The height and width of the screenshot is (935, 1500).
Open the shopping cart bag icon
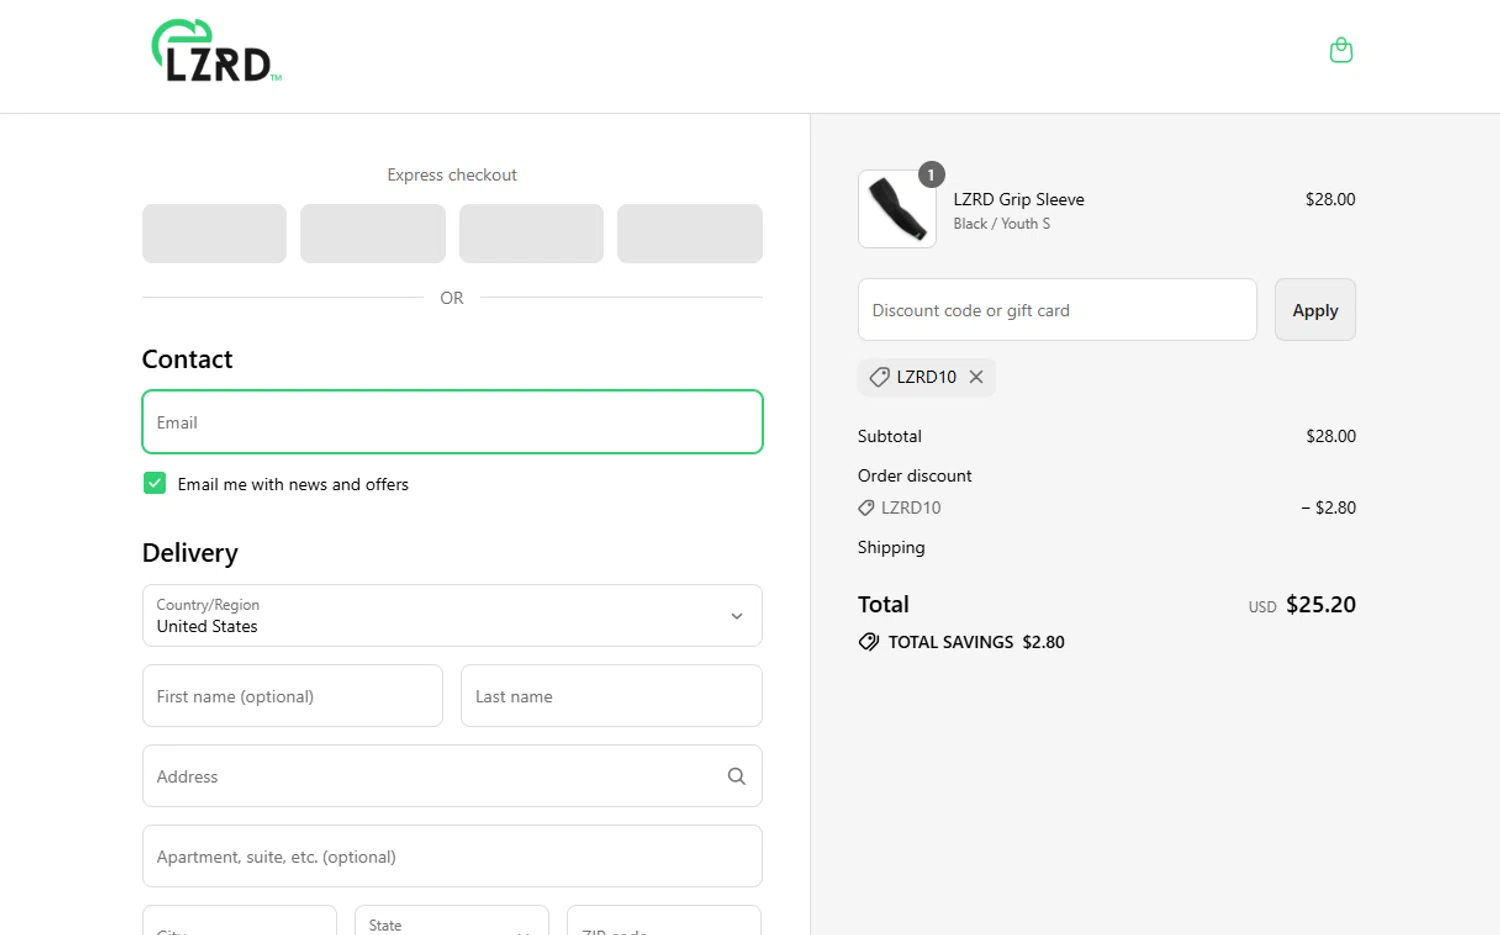[x=1341, y=50]
